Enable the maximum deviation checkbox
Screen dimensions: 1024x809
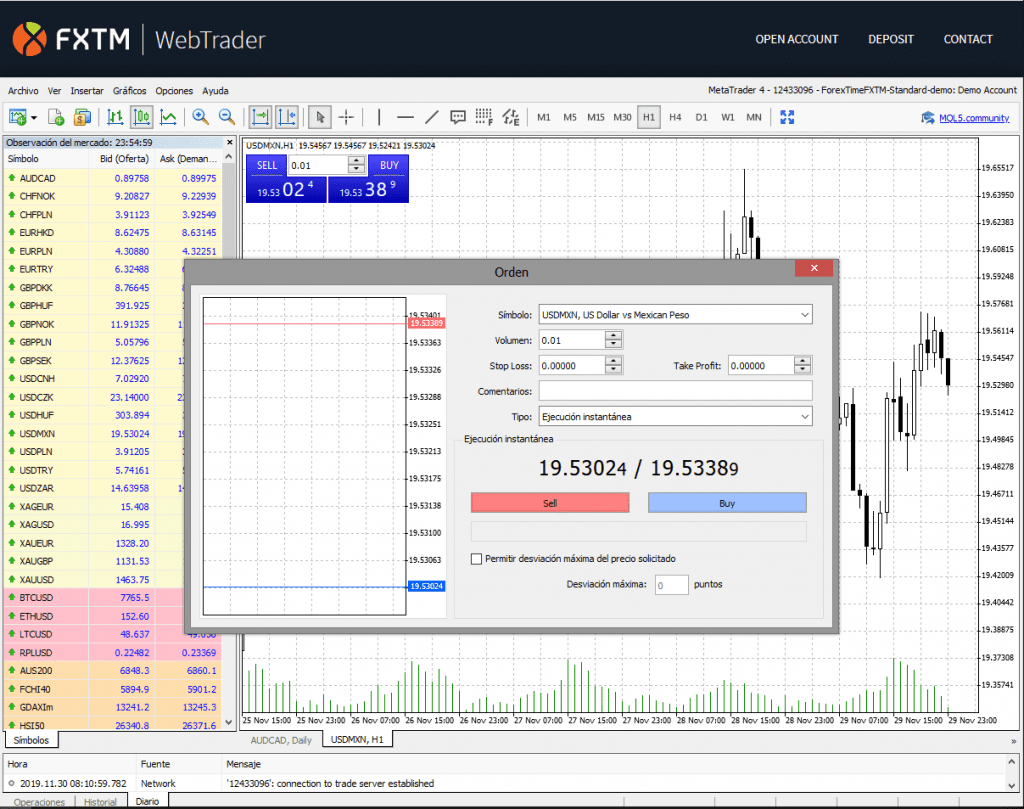click(x=476, y=559)
